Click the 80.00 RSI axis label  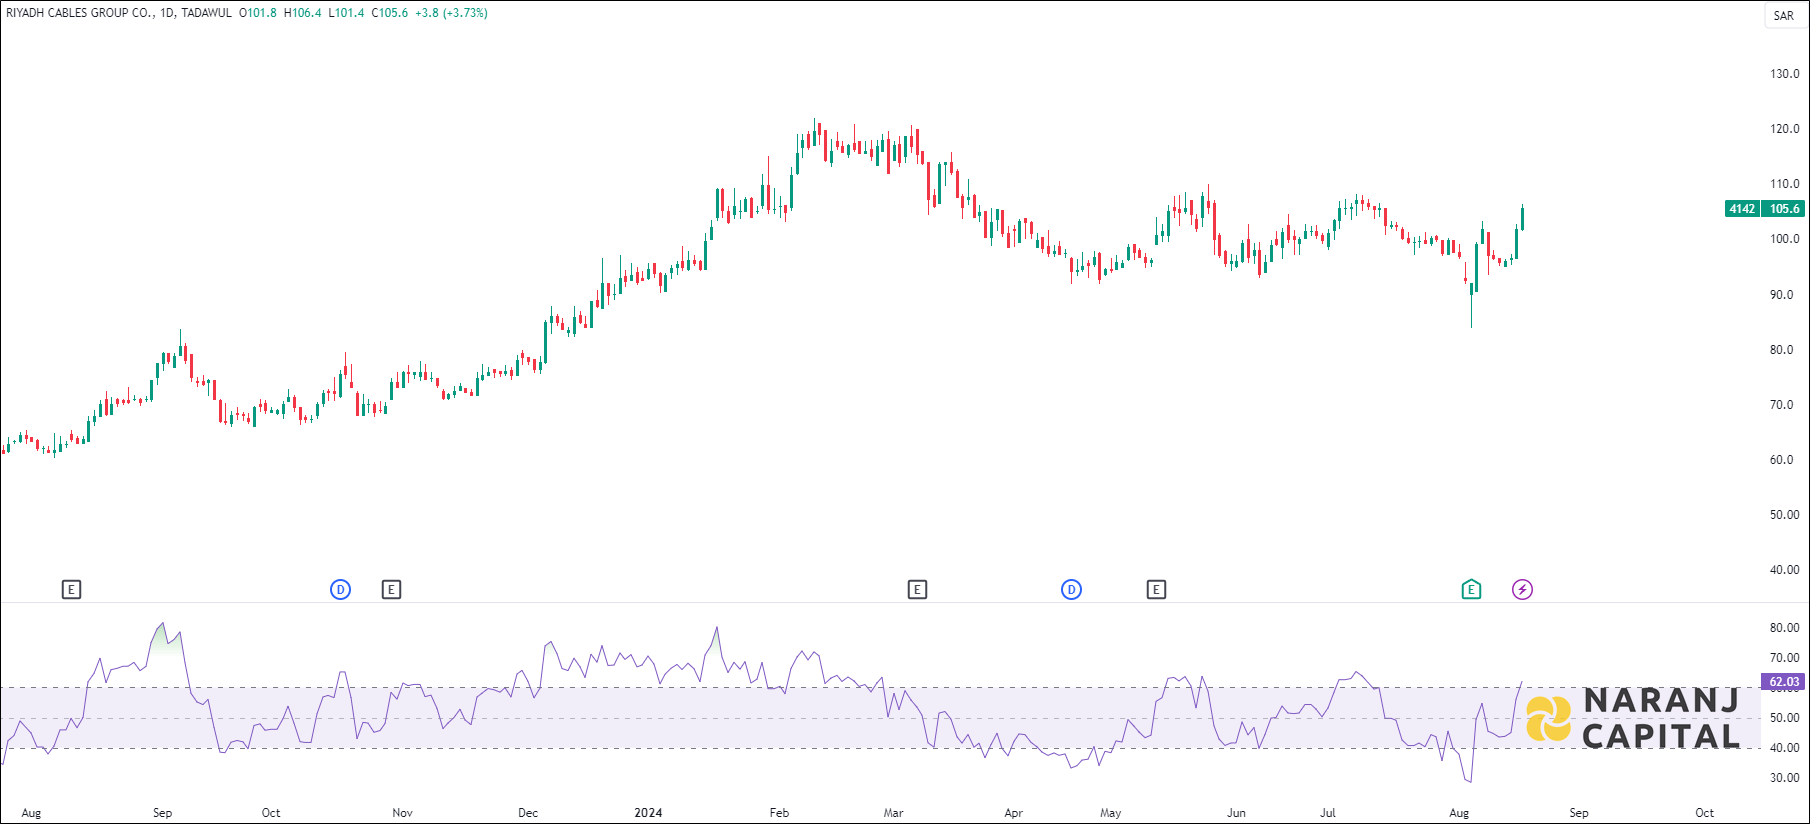[x=1785, y=628]
